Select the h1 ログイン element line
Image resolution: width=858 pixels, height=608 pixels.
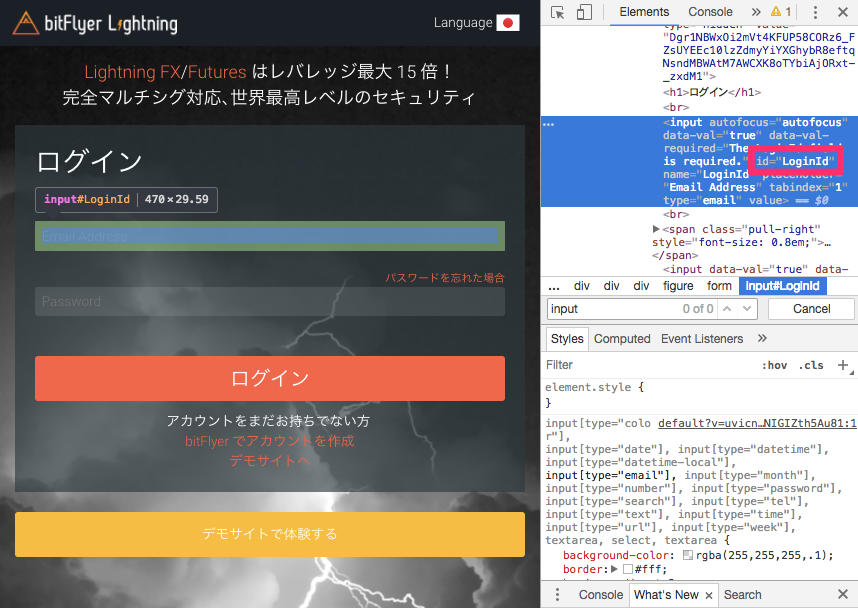pos(711,92)
